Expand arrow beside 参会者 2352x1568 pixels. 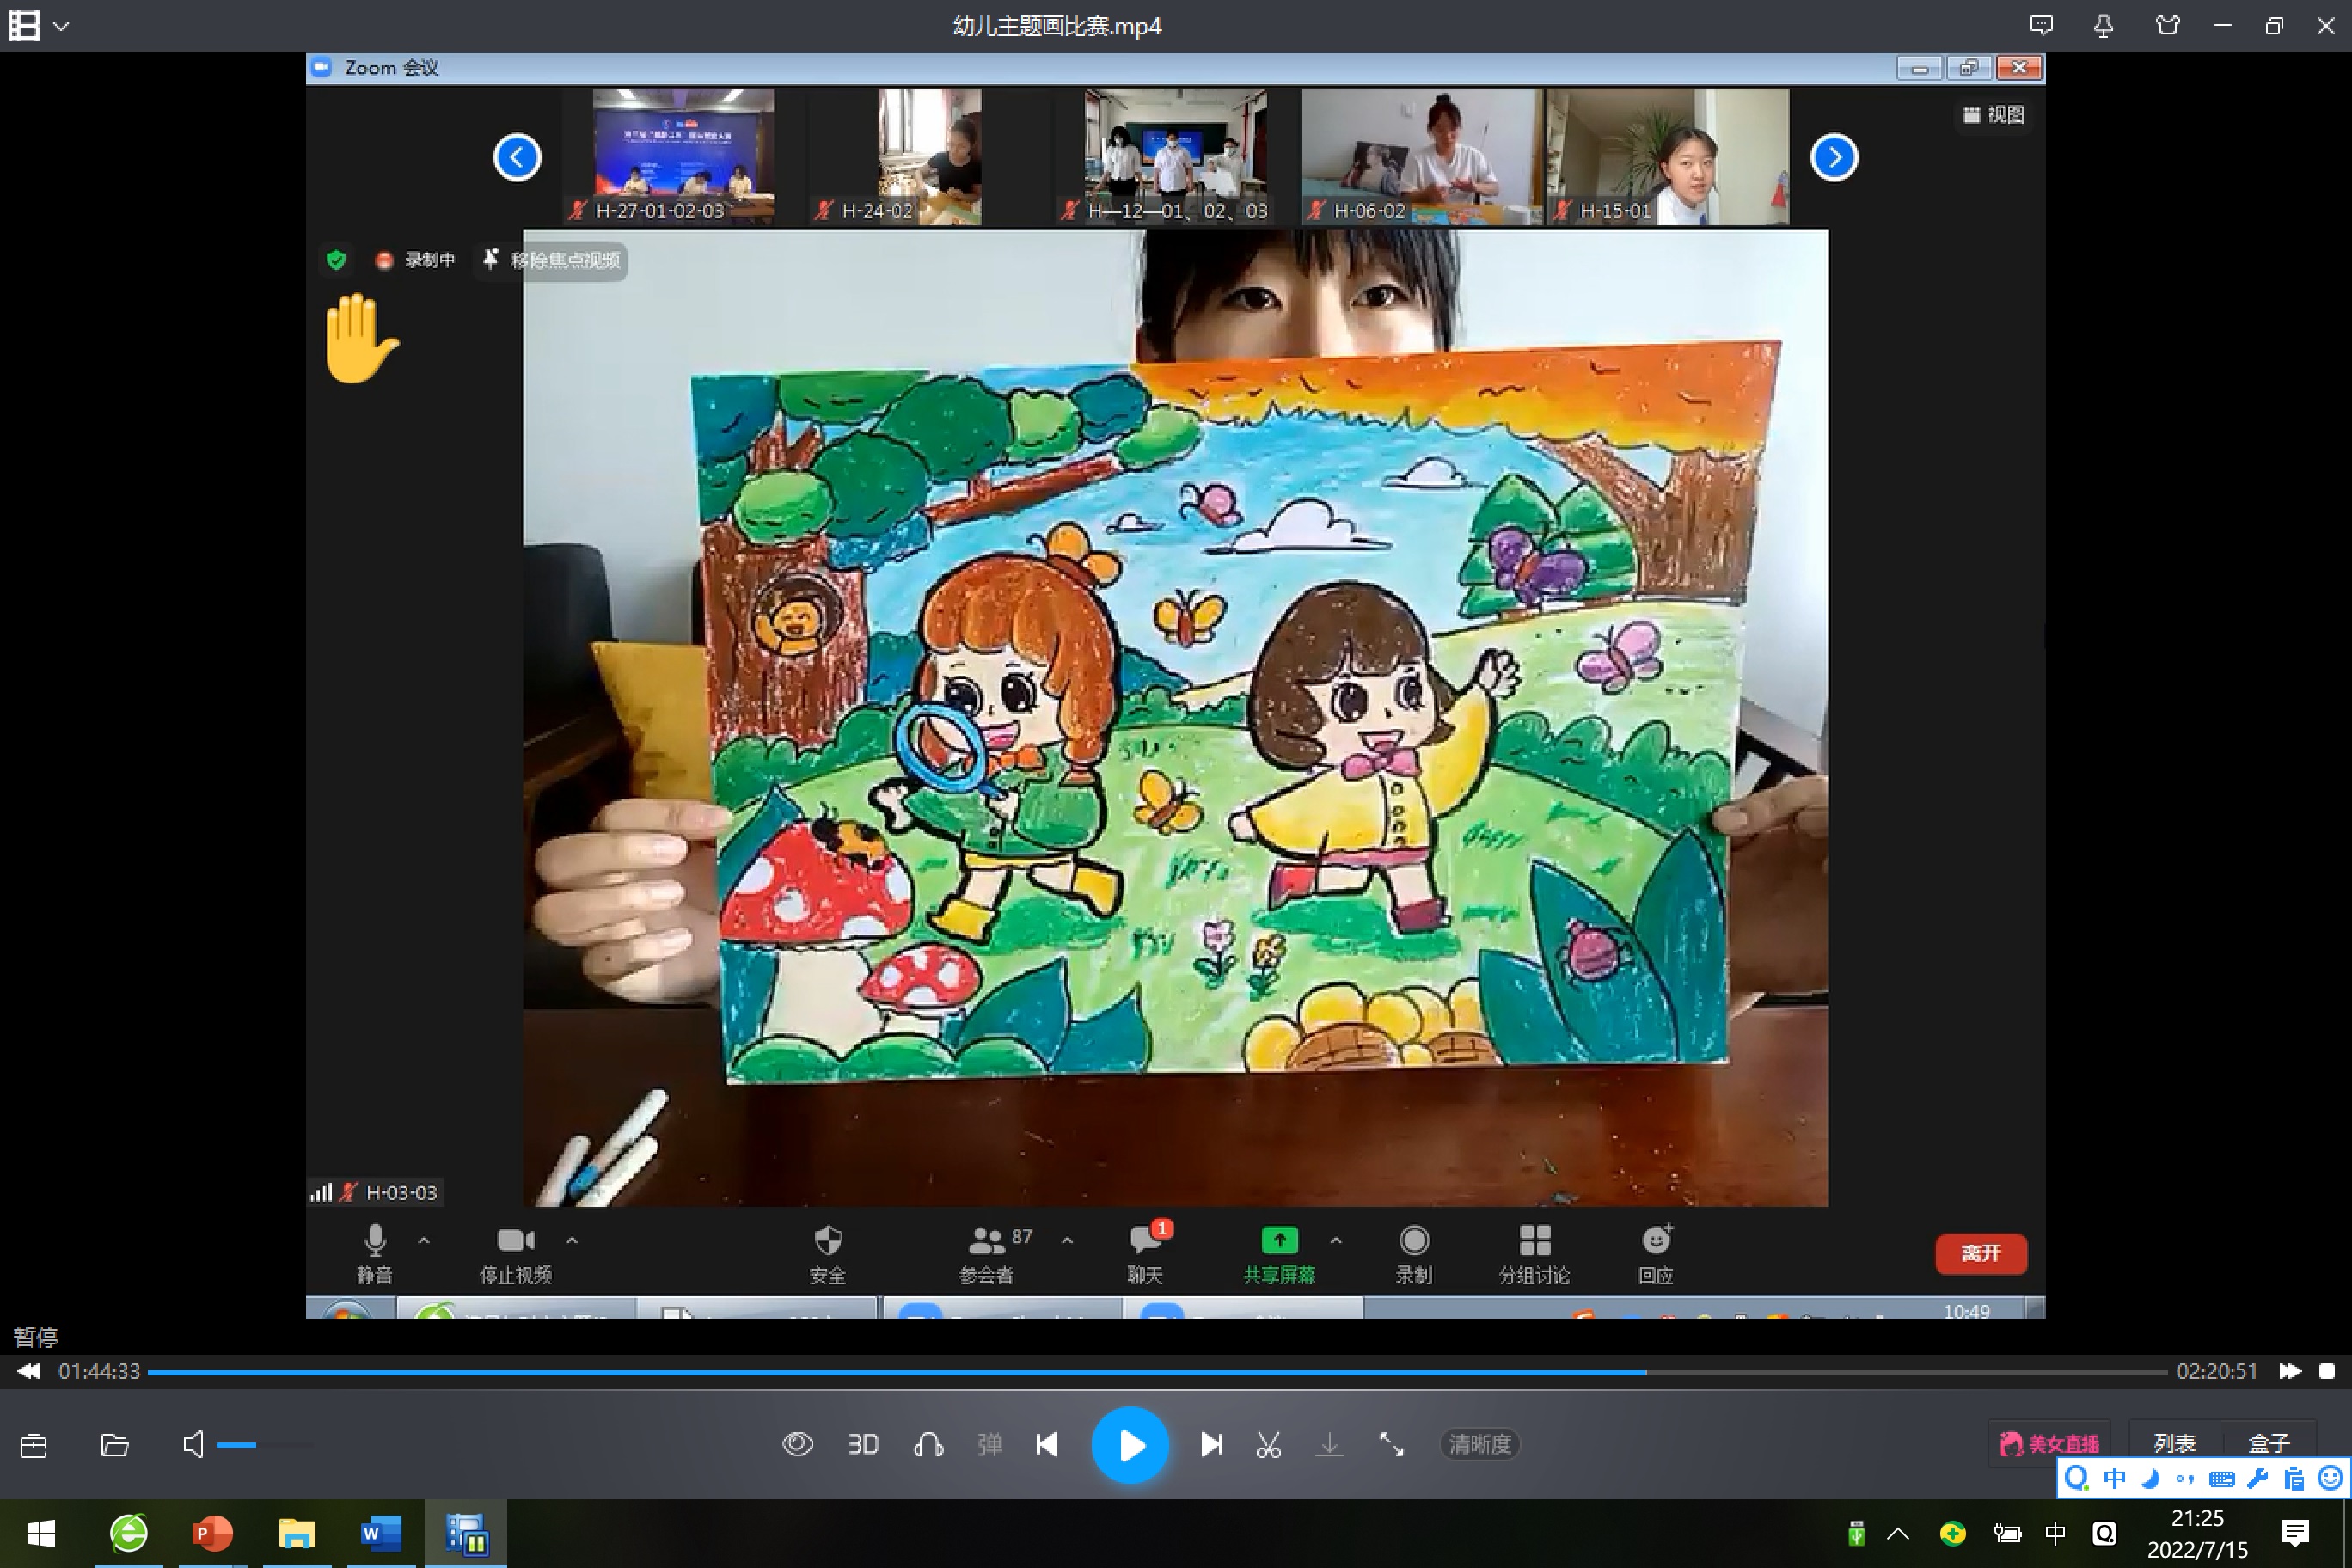pos(1067,1240)
